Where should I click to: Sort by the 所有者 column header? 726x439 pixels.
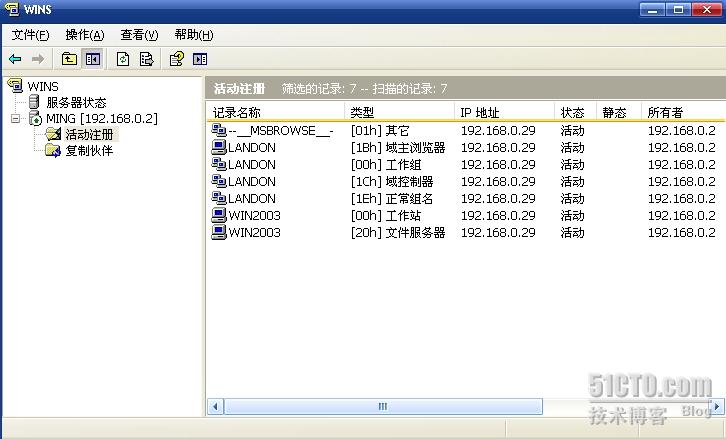[x=683, y=112]
